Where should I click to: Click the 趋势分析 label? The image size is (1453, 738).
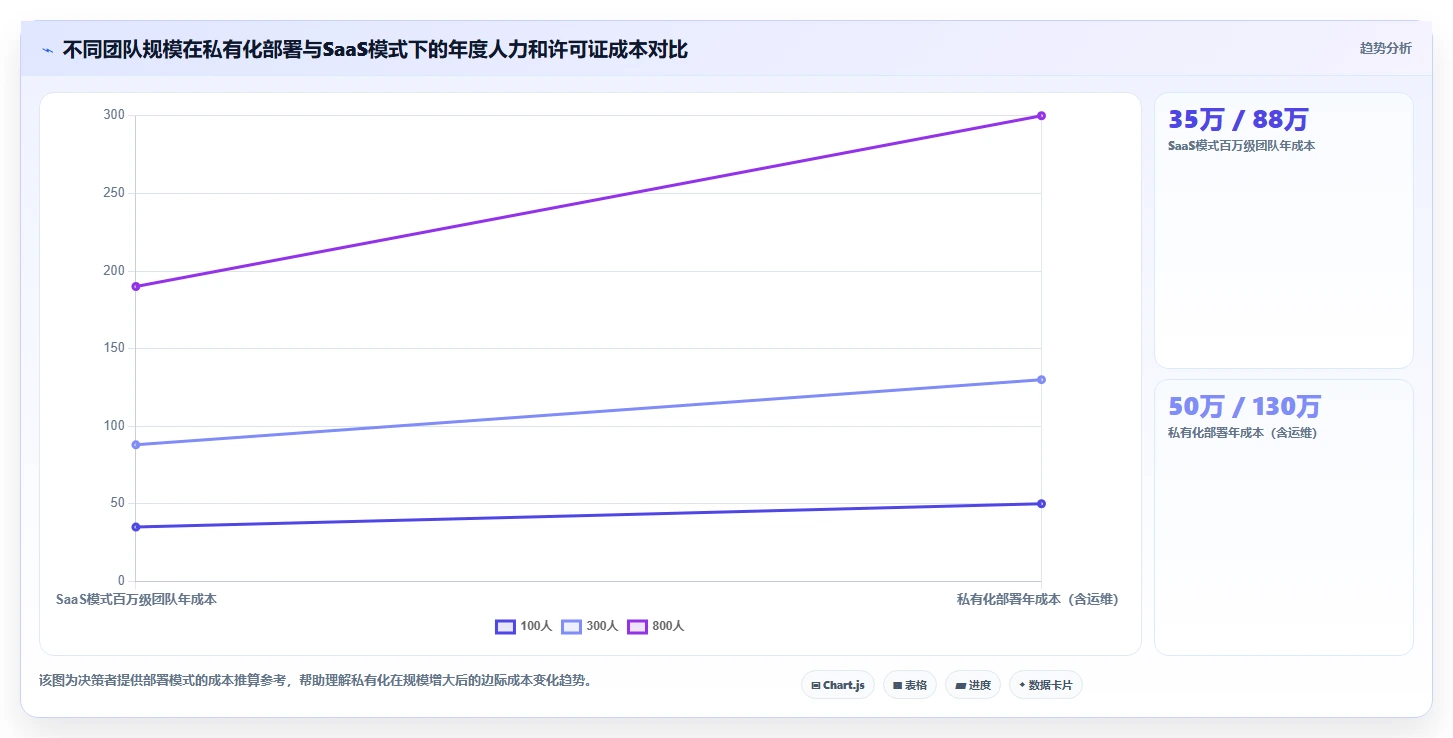point(1385,48)
